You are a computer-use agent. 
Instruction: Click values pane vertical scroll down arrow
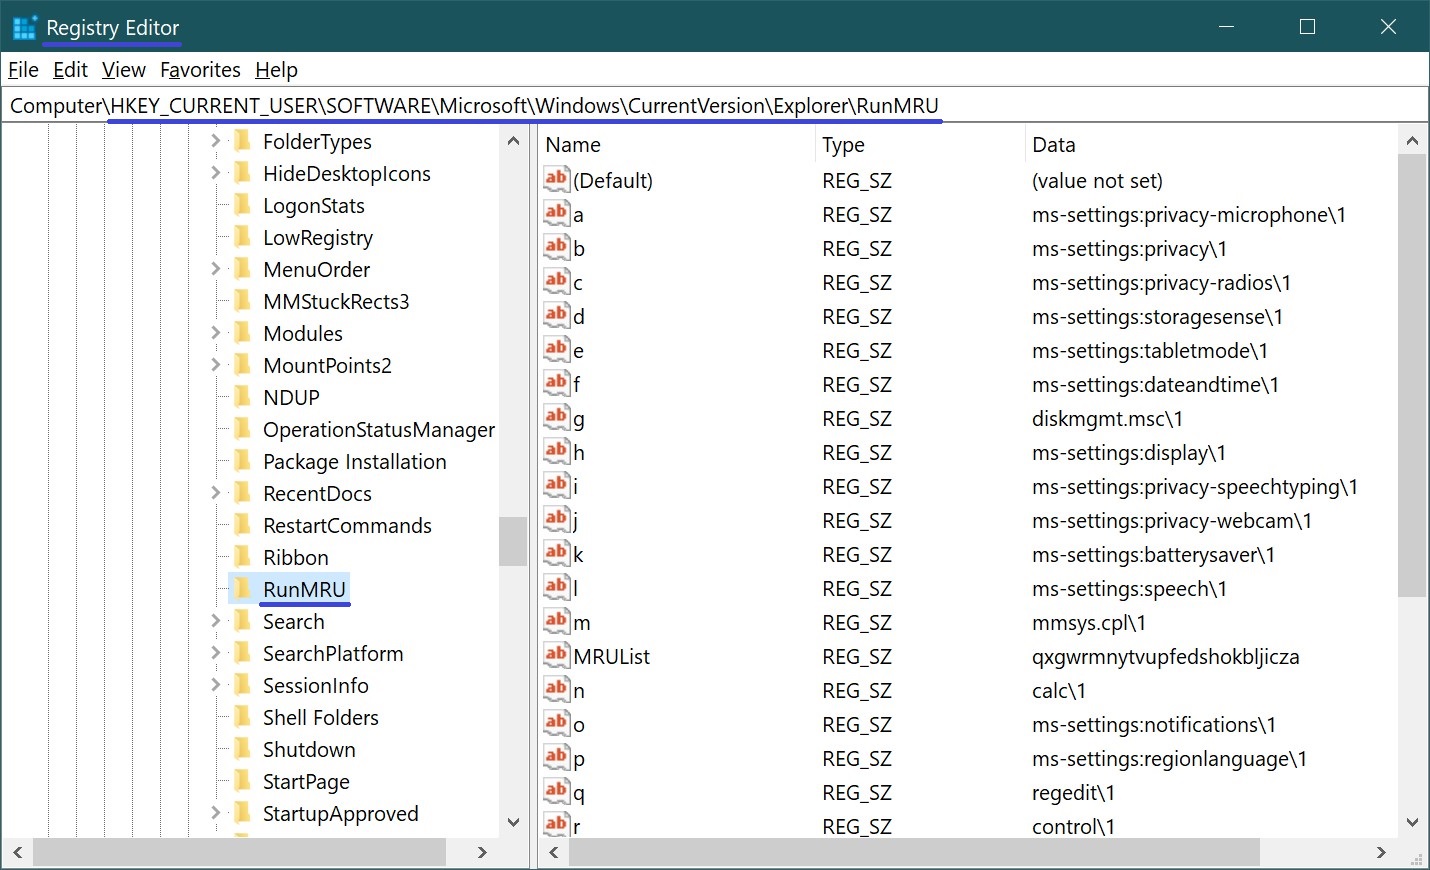click(1412, 822)
